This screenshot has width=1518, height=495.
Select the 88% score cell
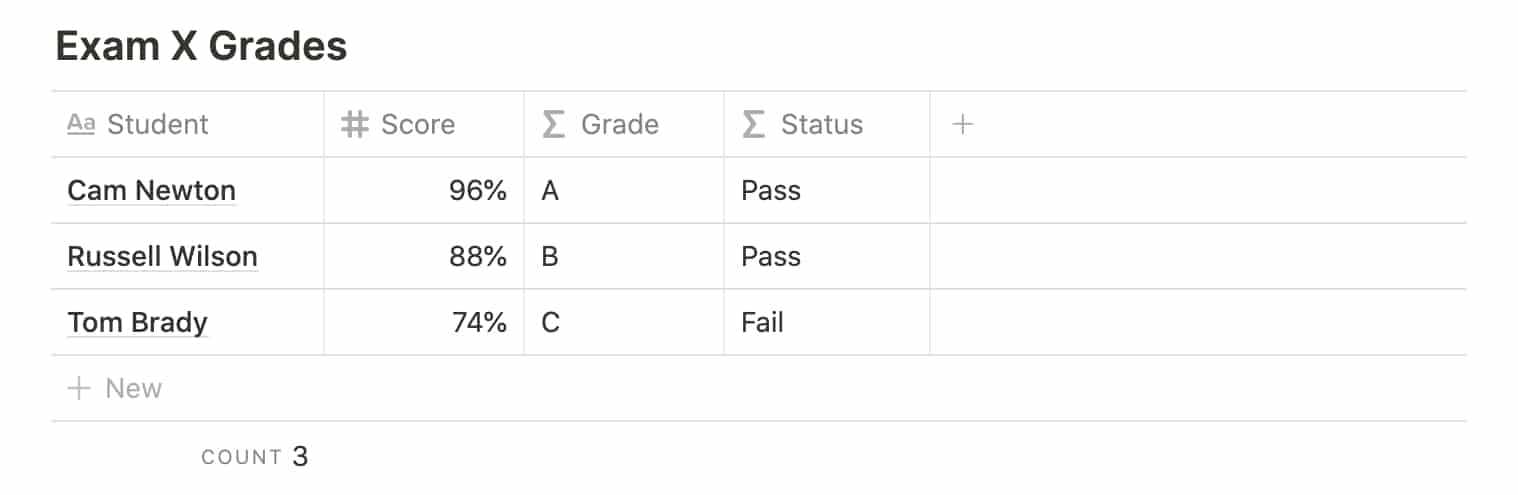(424, 256)
